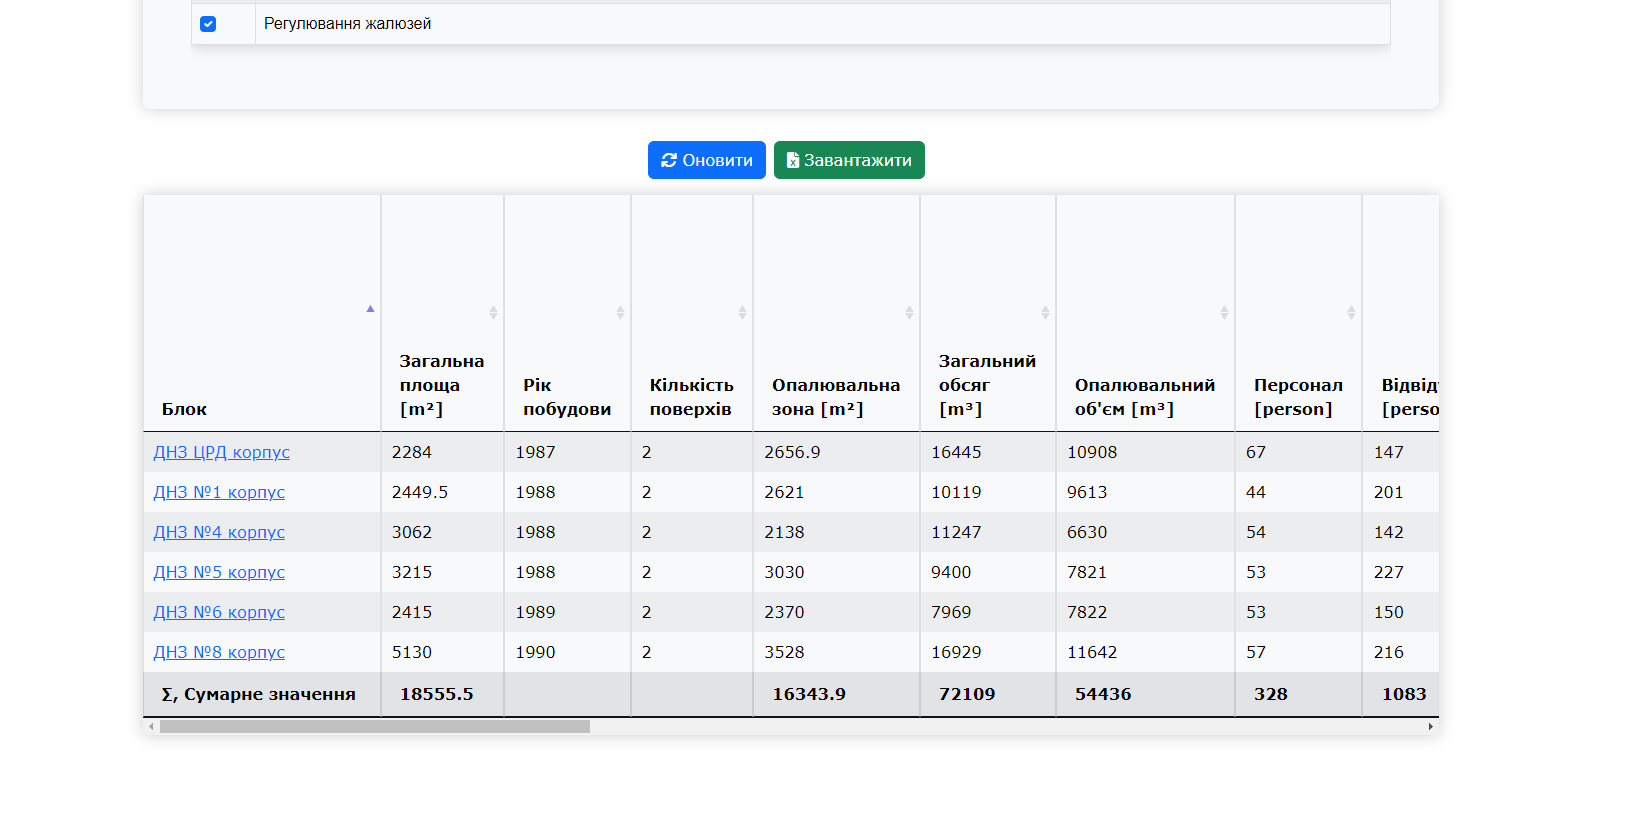Click the left arrow of table scrollbar
The width and height of the screenshot is (1642, 834).
click(x=151, y=727)
